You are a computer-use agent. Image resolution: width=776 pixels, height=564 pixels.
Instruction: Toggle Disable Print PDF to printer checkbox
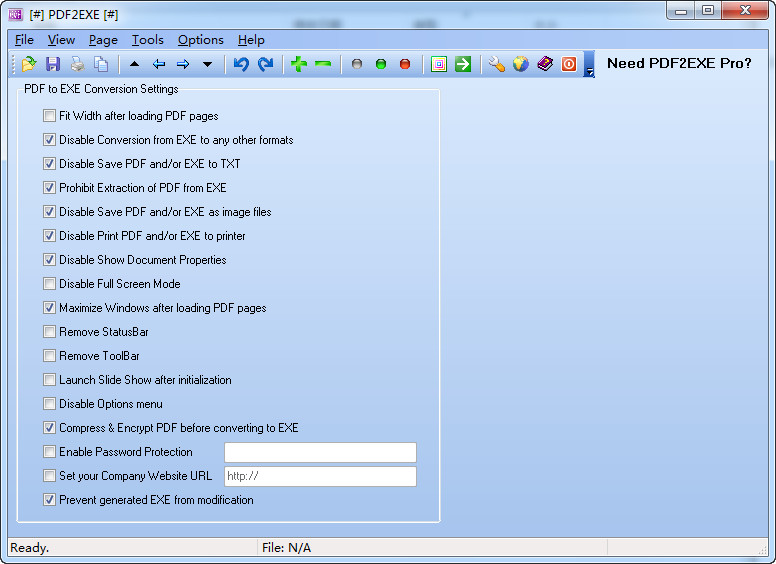point(49,235)
